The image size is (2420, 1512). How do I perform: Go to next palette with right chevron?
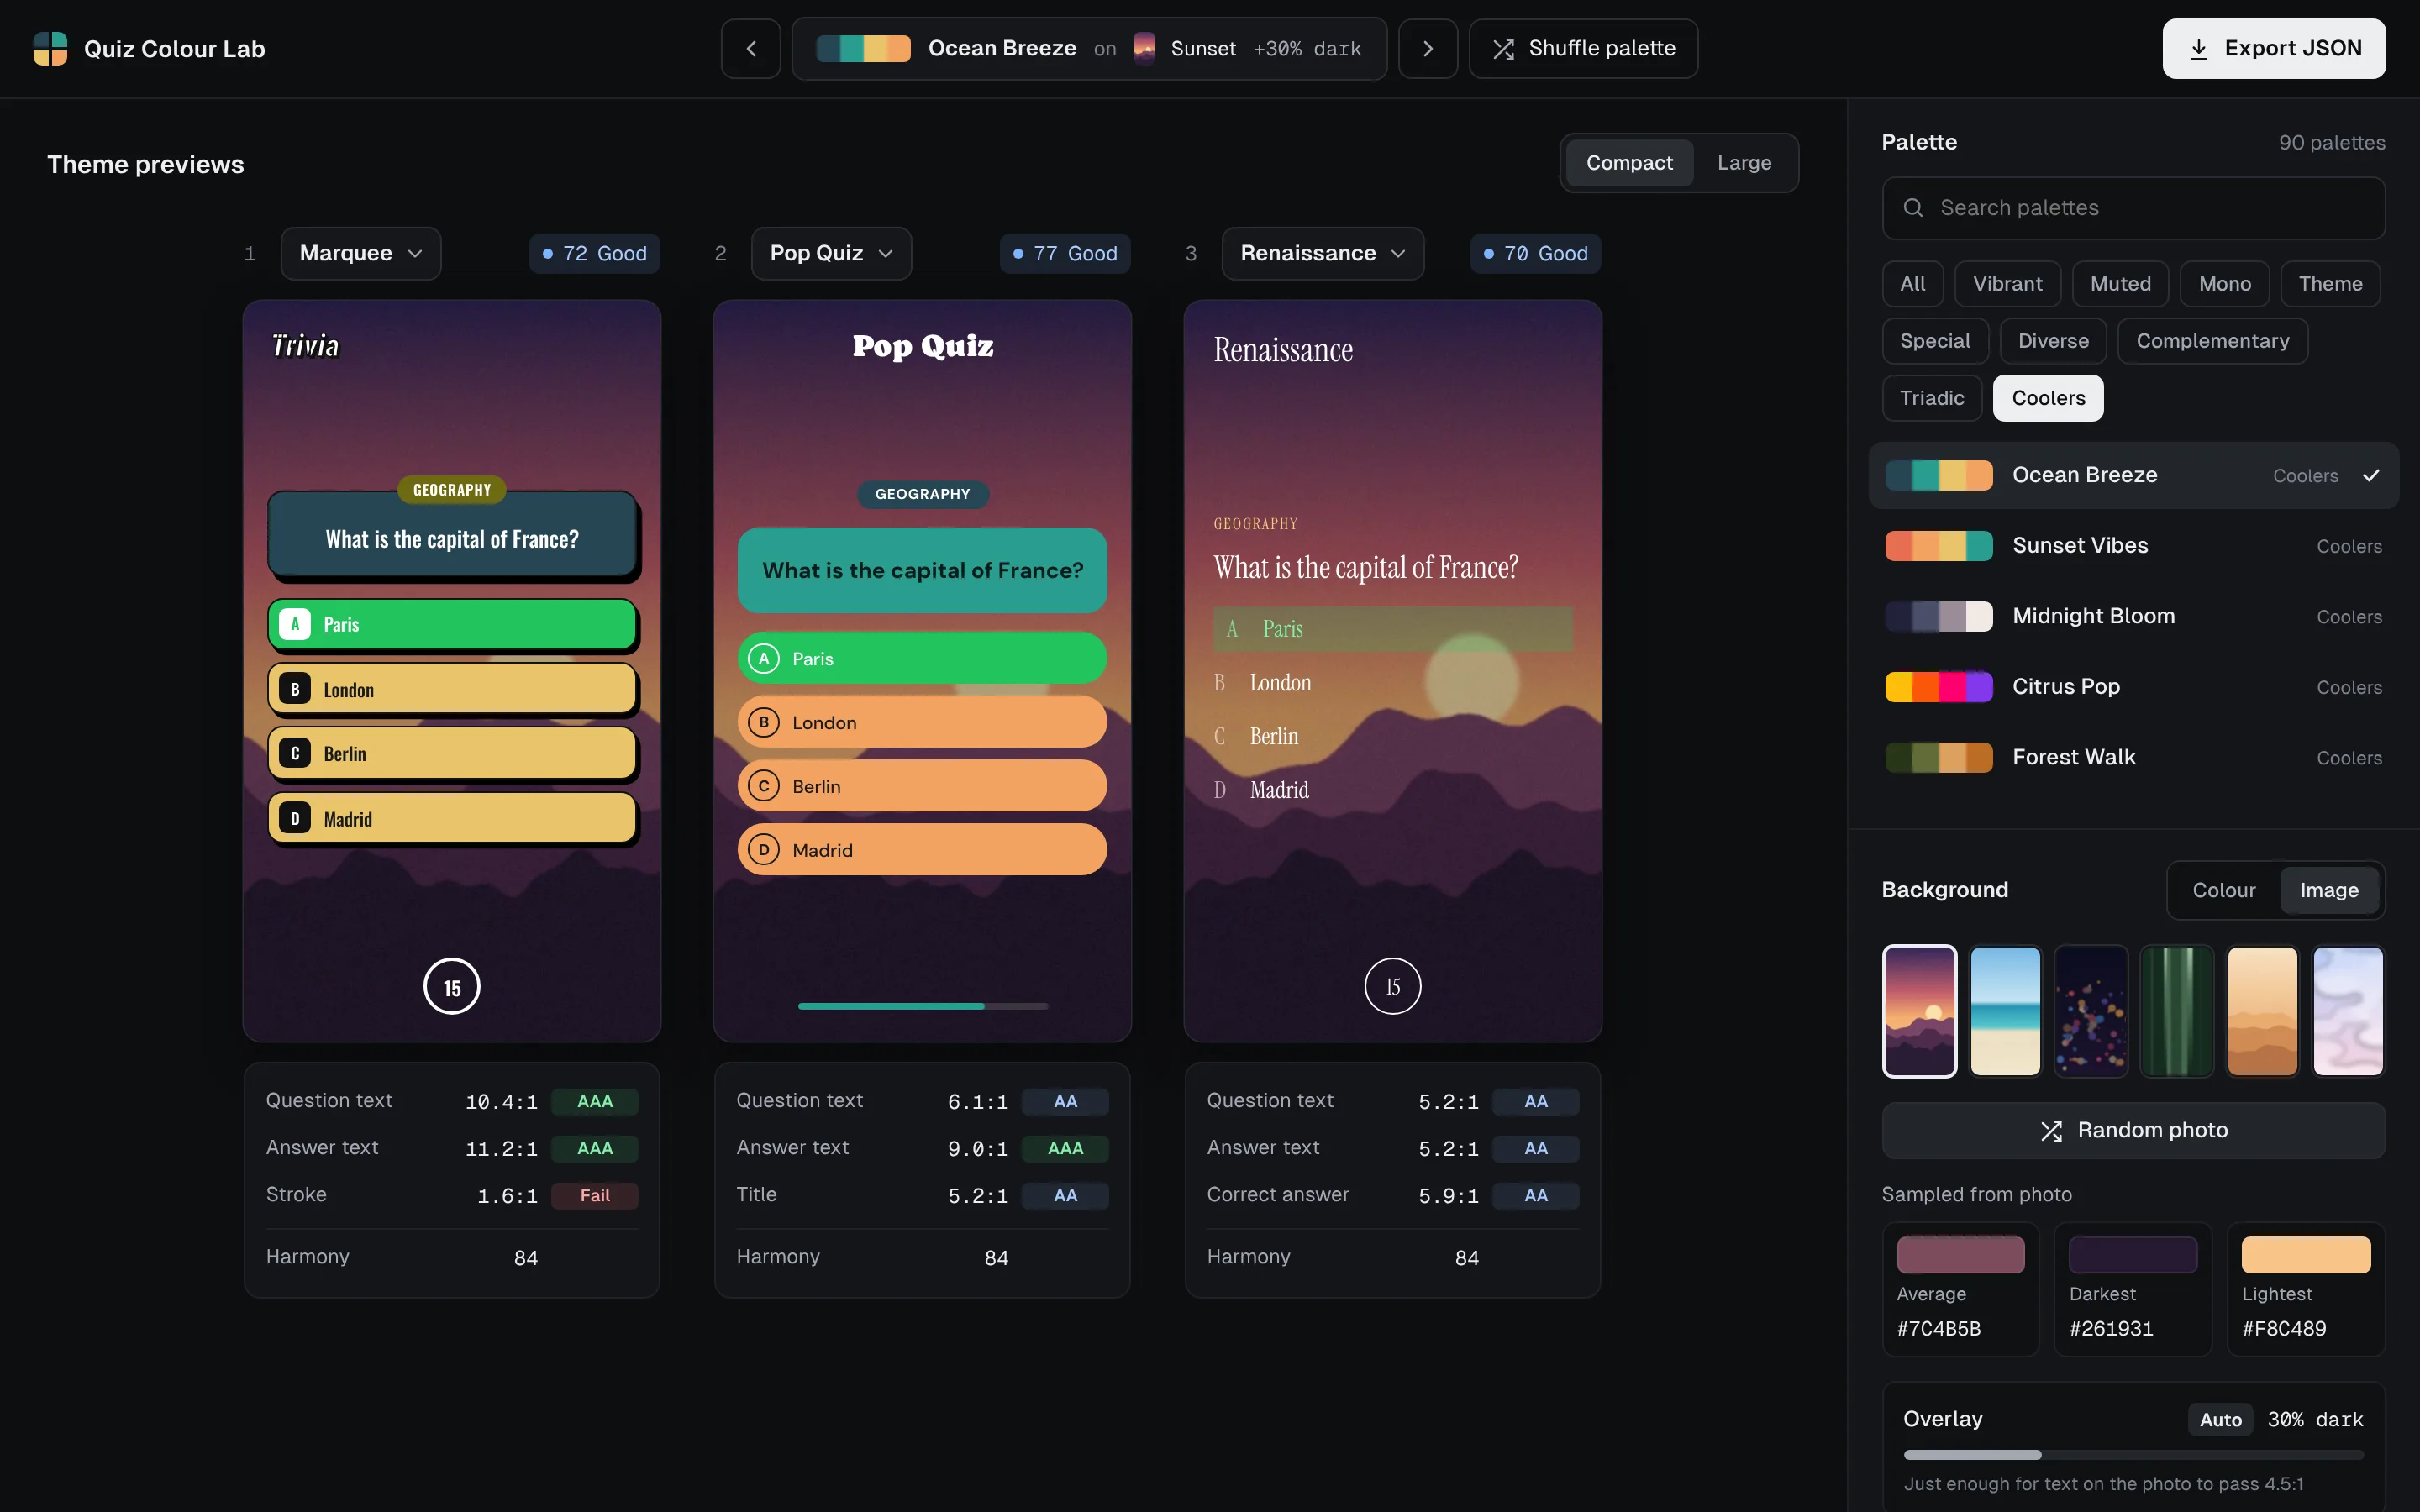point(1427,49)
